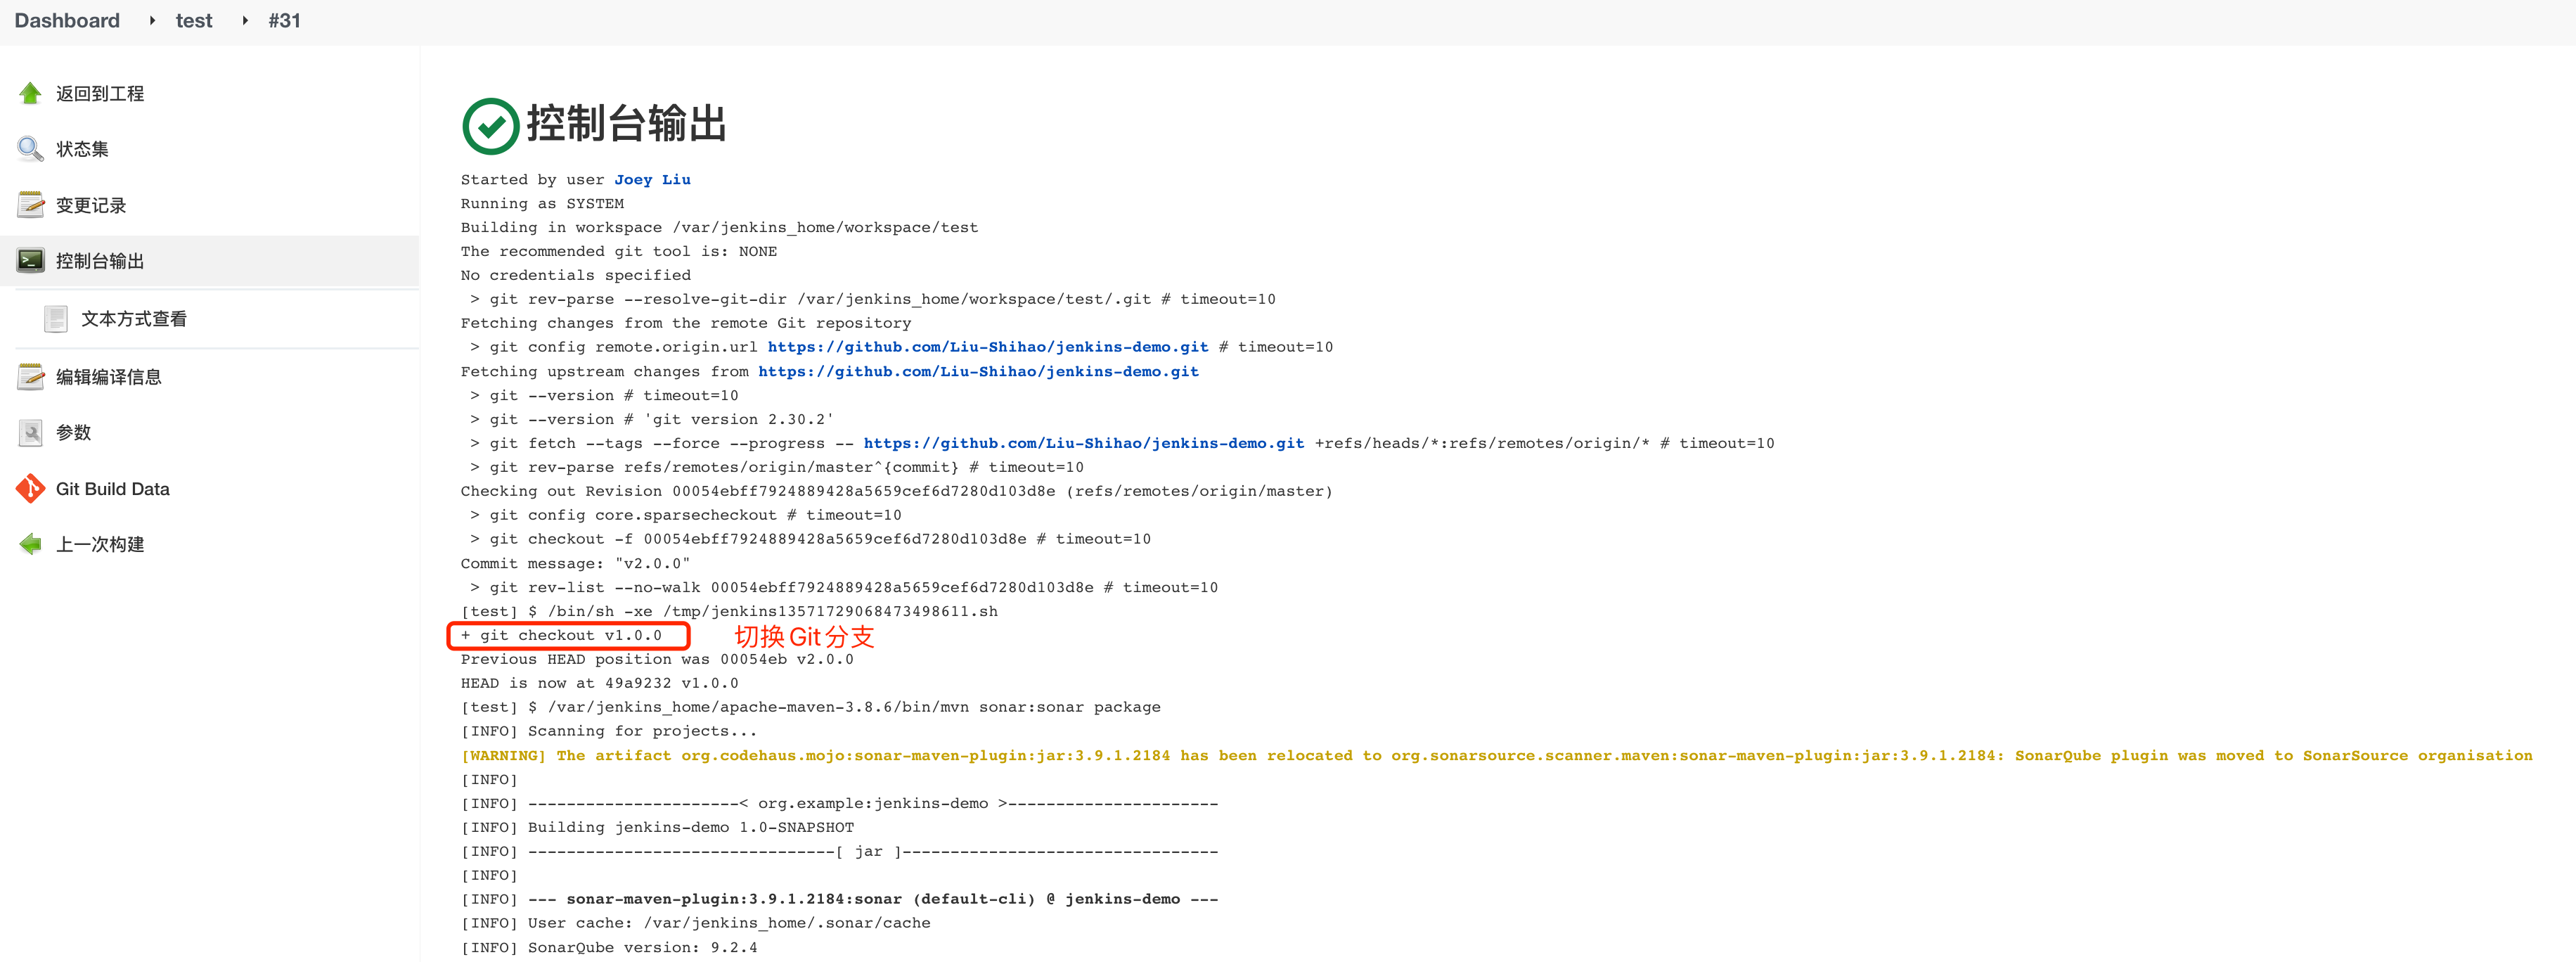The image size is (2576, 962).
Task: Open Joey Liu user link
Action: point(652,180)
